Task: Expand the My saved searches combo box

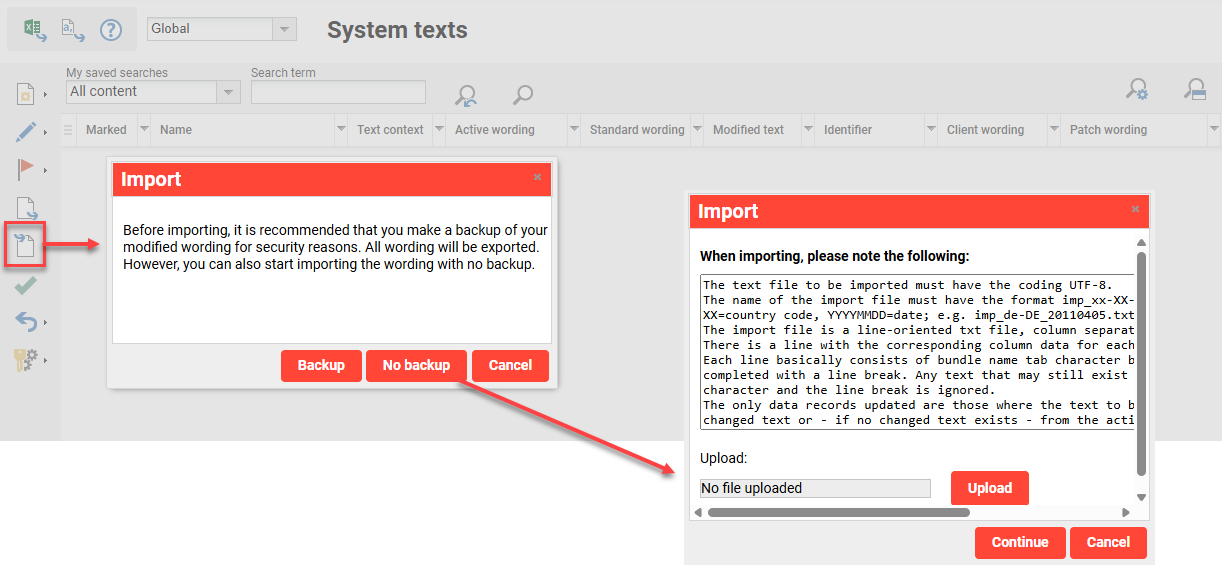Action: click(x=229, y=92)
